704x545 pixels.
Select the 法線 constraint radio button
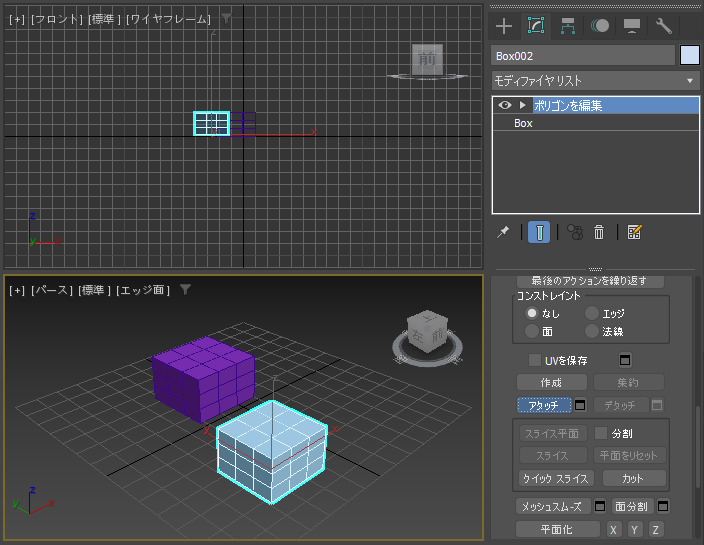592,331
